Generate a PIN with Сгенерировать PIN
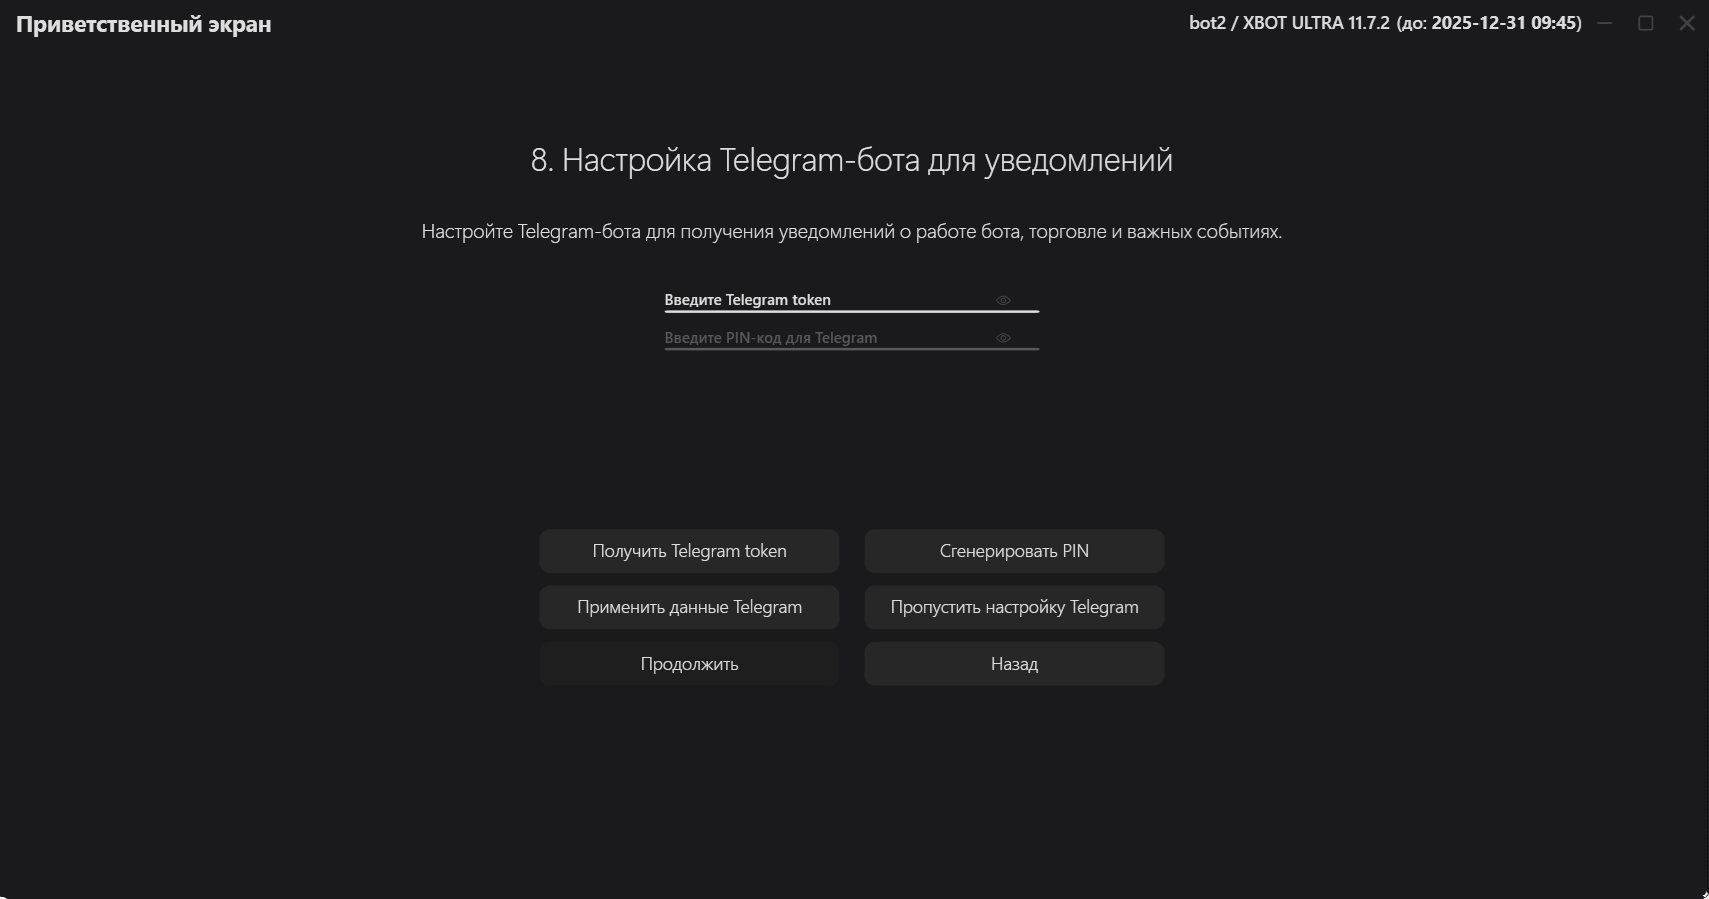The image size is (1709, 899). (1014, 551)
